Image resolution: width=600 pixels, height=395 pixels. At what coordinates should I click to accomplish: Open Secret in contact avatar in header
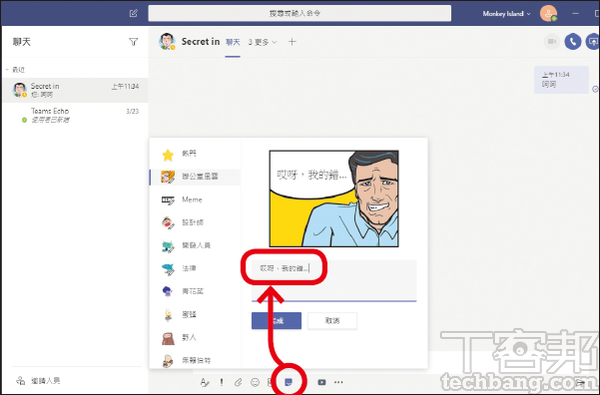[x=167, y=42]
